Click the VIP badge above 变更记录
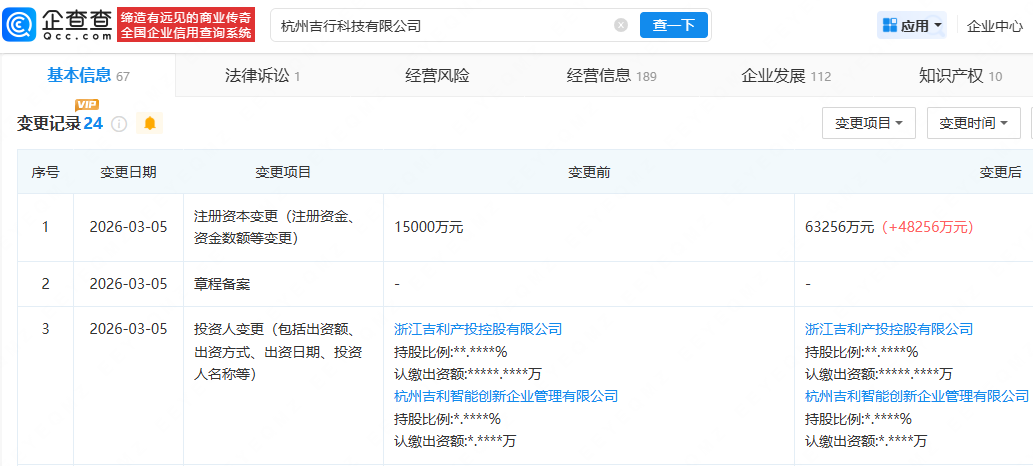Image resolution: width=1033 pixels, height=466 pixels. 87,105
